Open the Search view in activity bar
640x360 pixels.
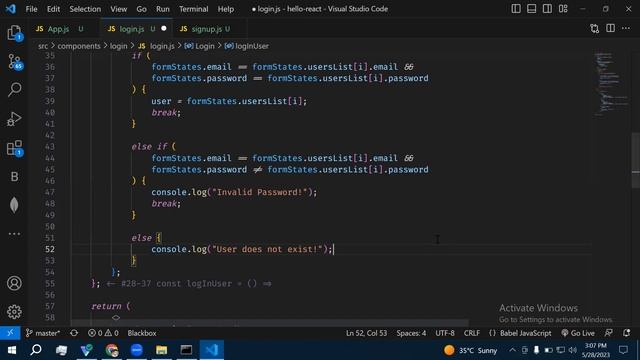14,89
